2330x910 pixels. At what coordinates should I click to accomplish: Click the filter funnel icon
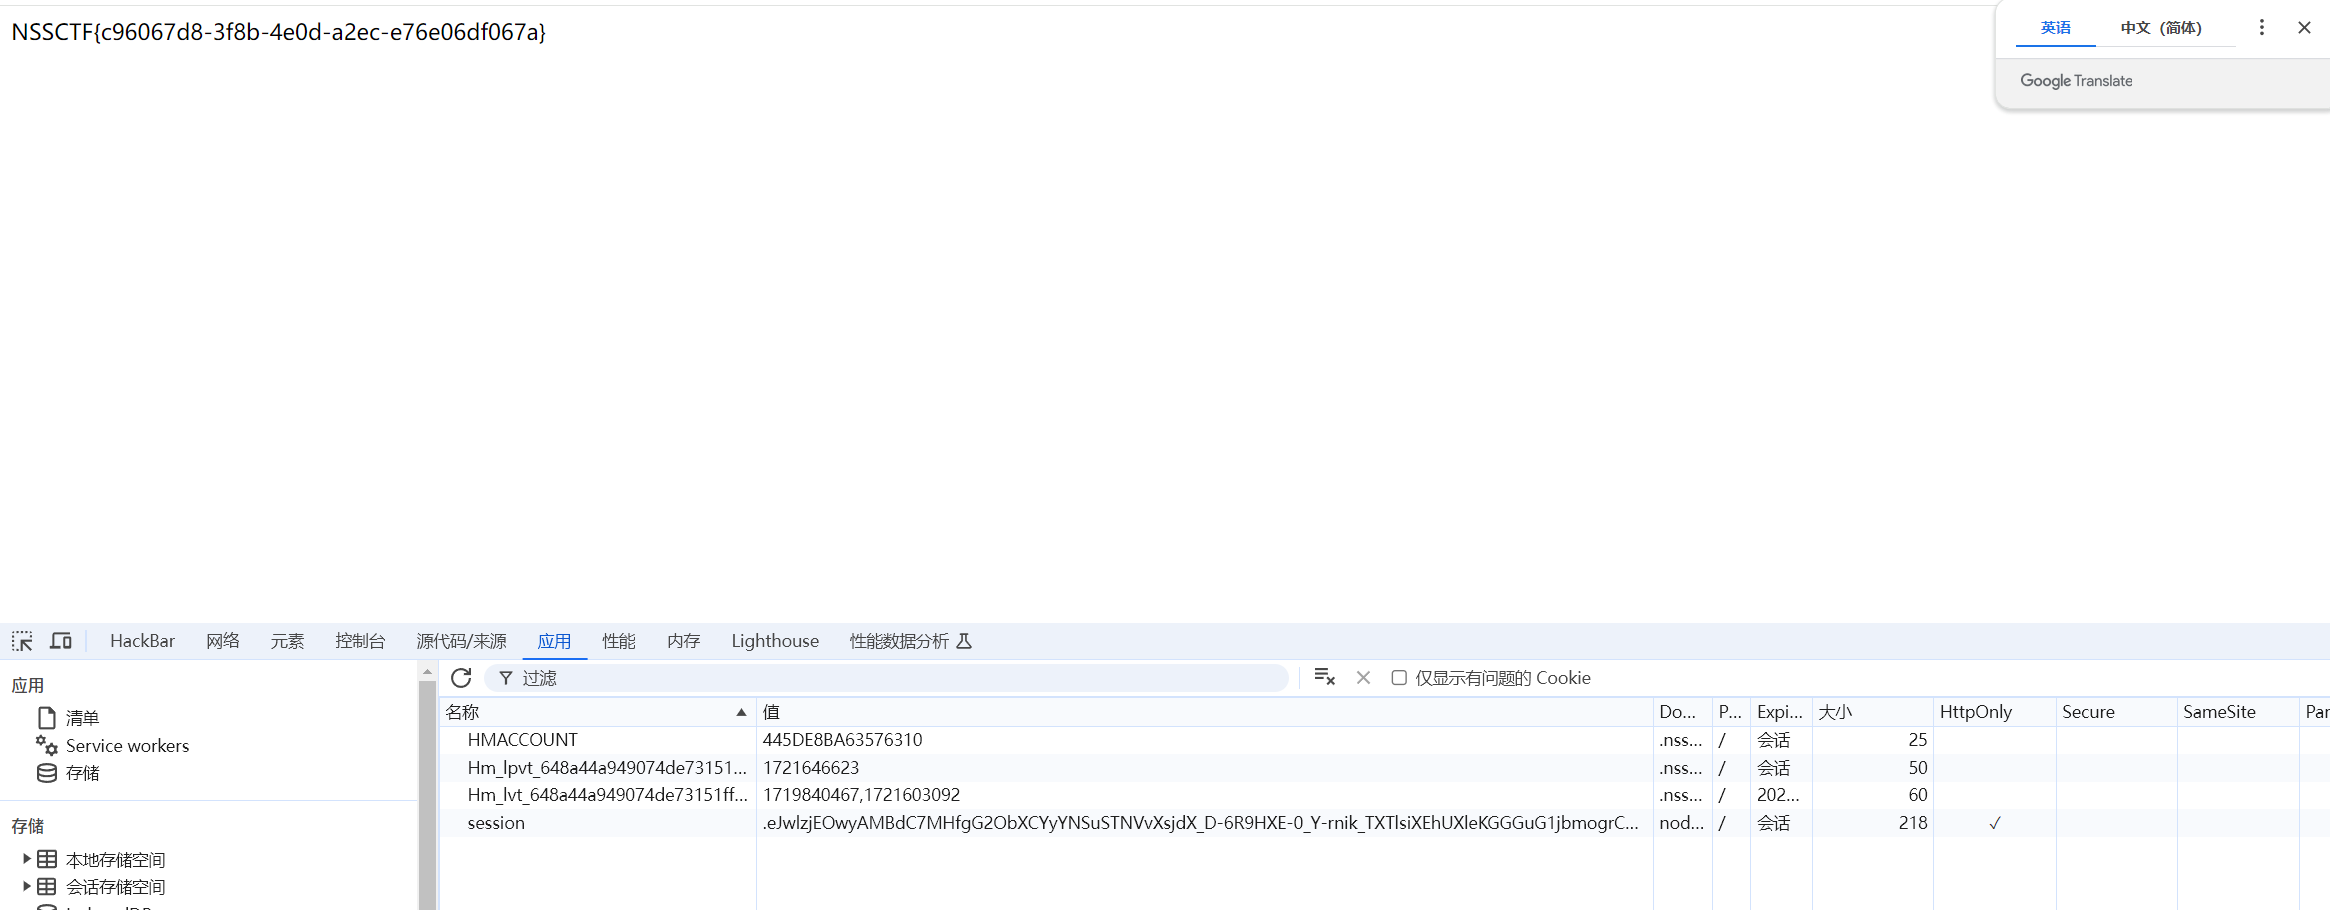click(506, 678)
